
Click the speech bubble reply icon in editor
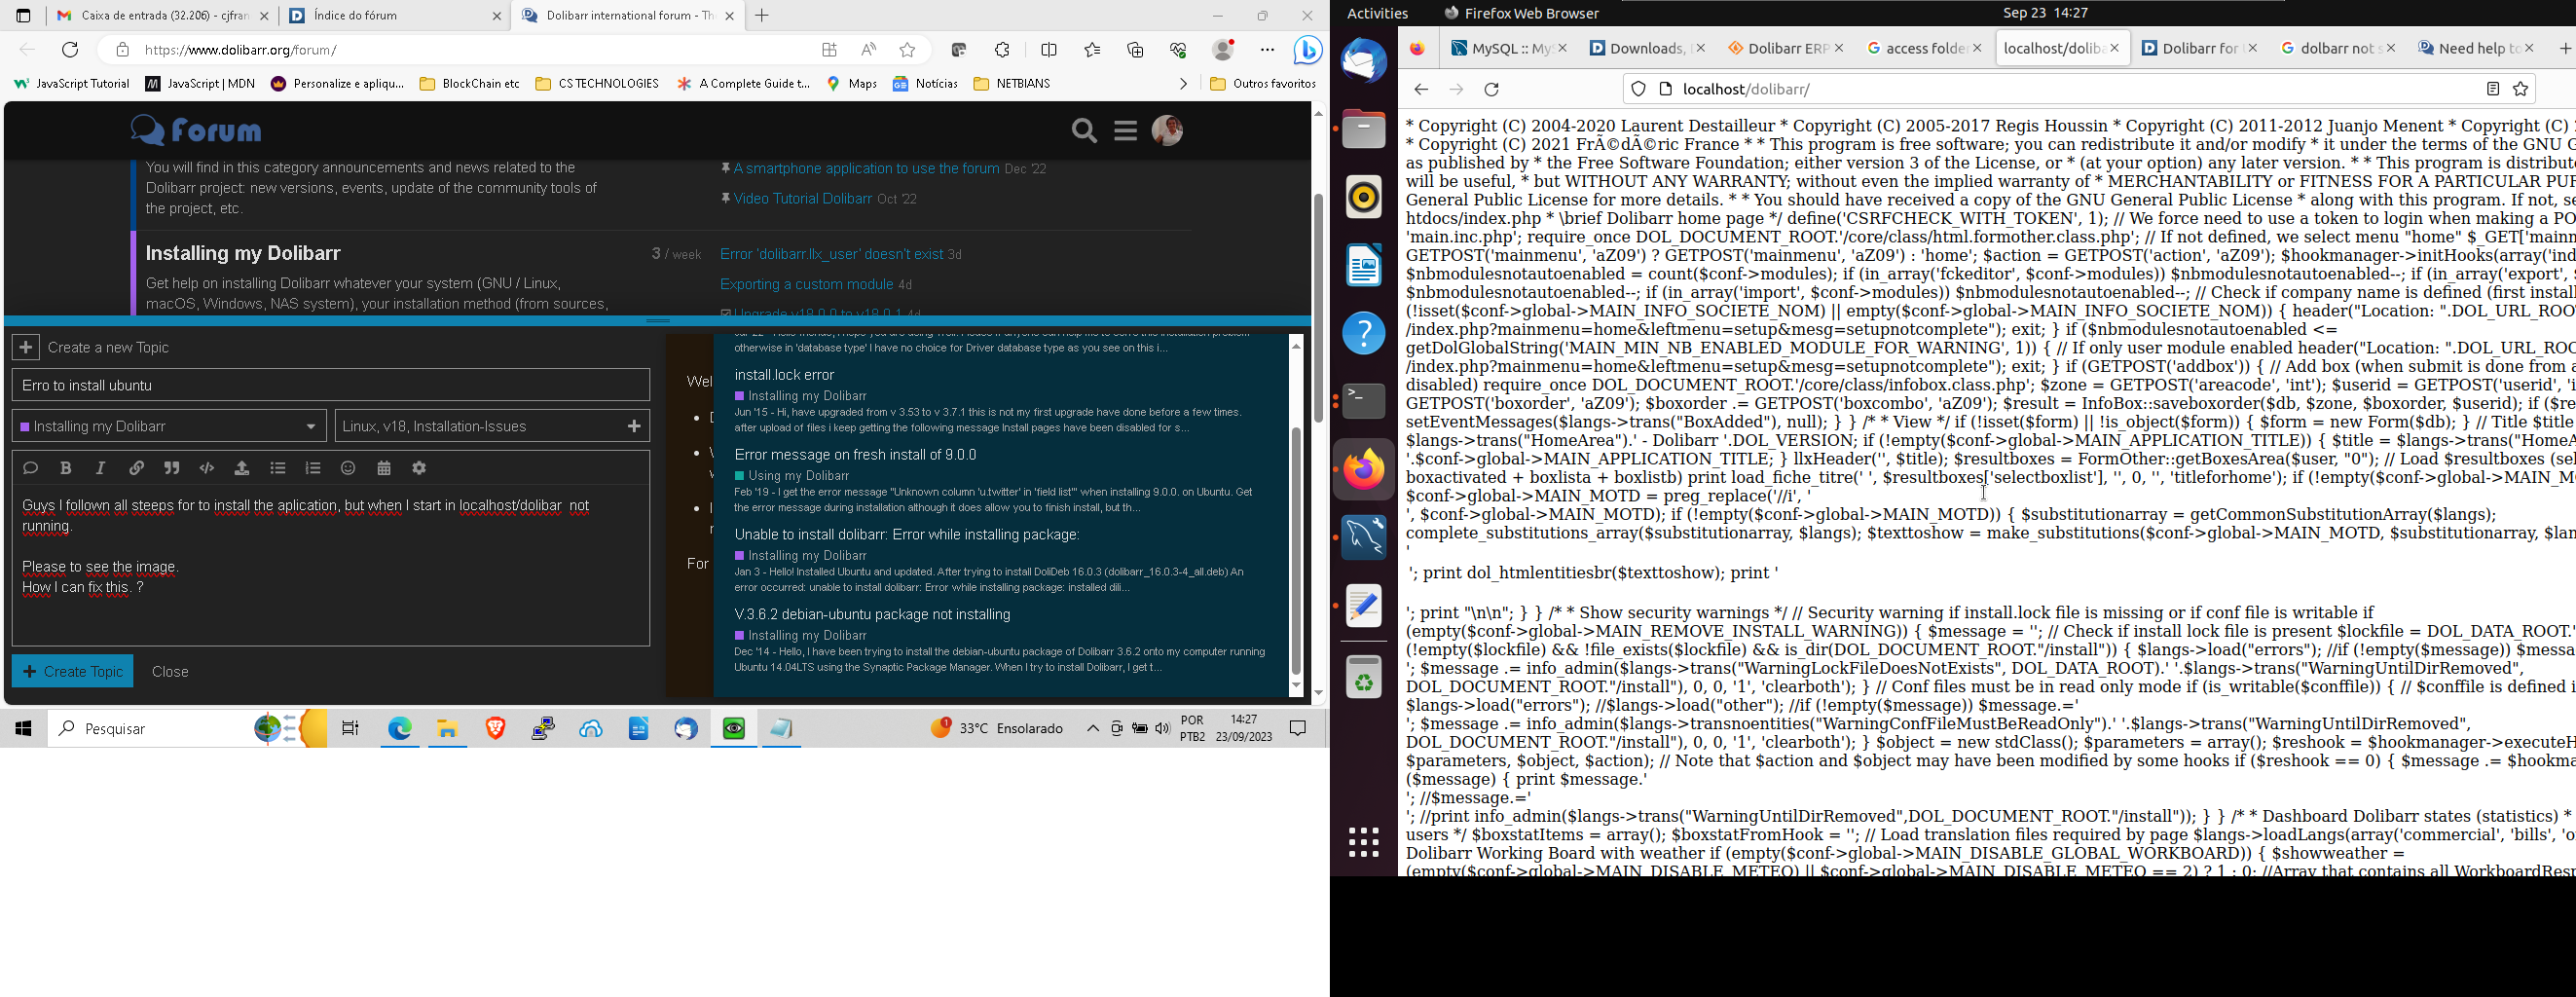coord(31,468)
